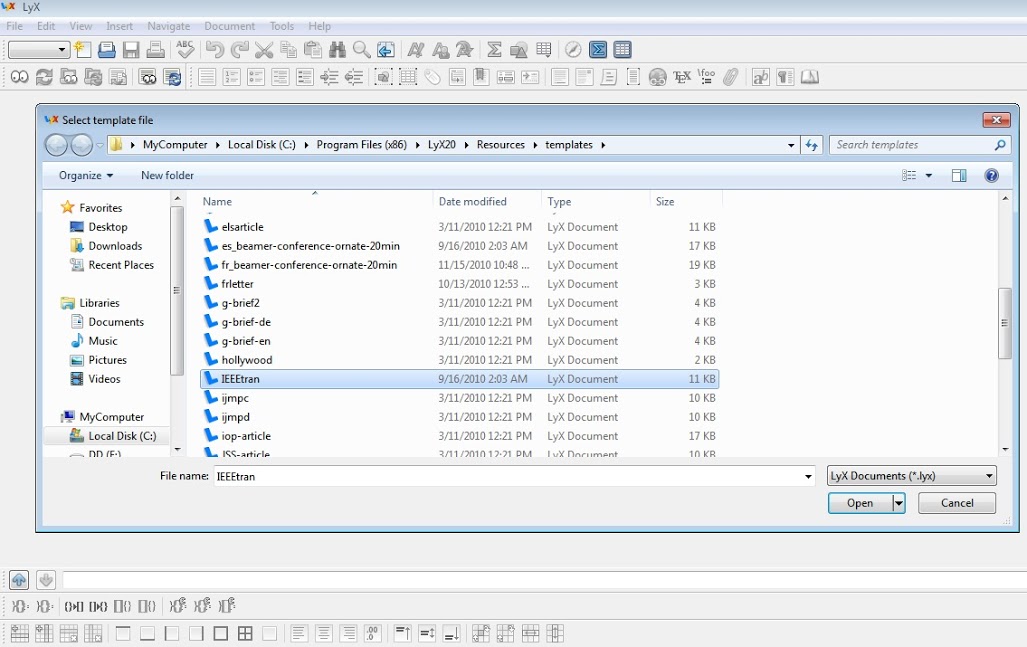1027x647 pixels.
Task: Click the Sigma insert math icon
Action: point(495,49)
